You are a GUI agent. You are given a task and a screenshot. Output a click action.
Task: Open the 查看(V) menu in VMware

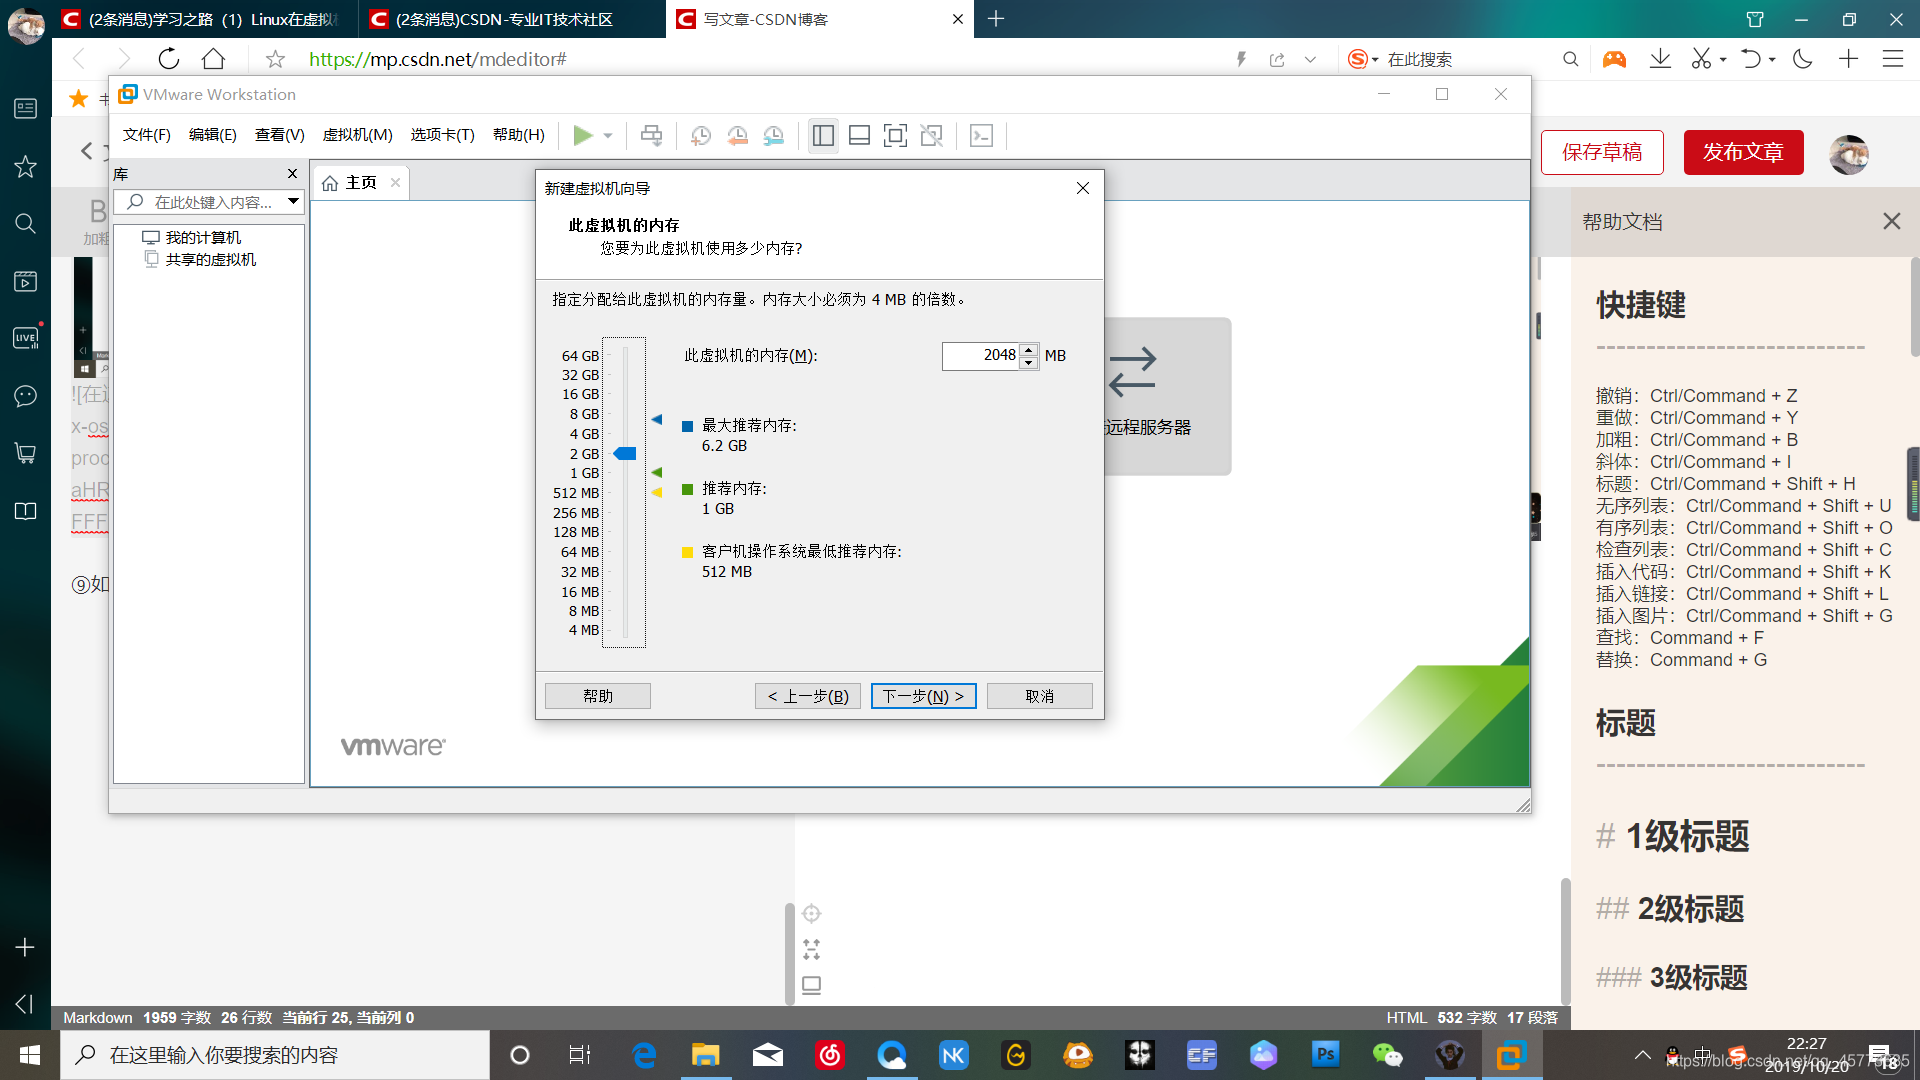point(279,135)
